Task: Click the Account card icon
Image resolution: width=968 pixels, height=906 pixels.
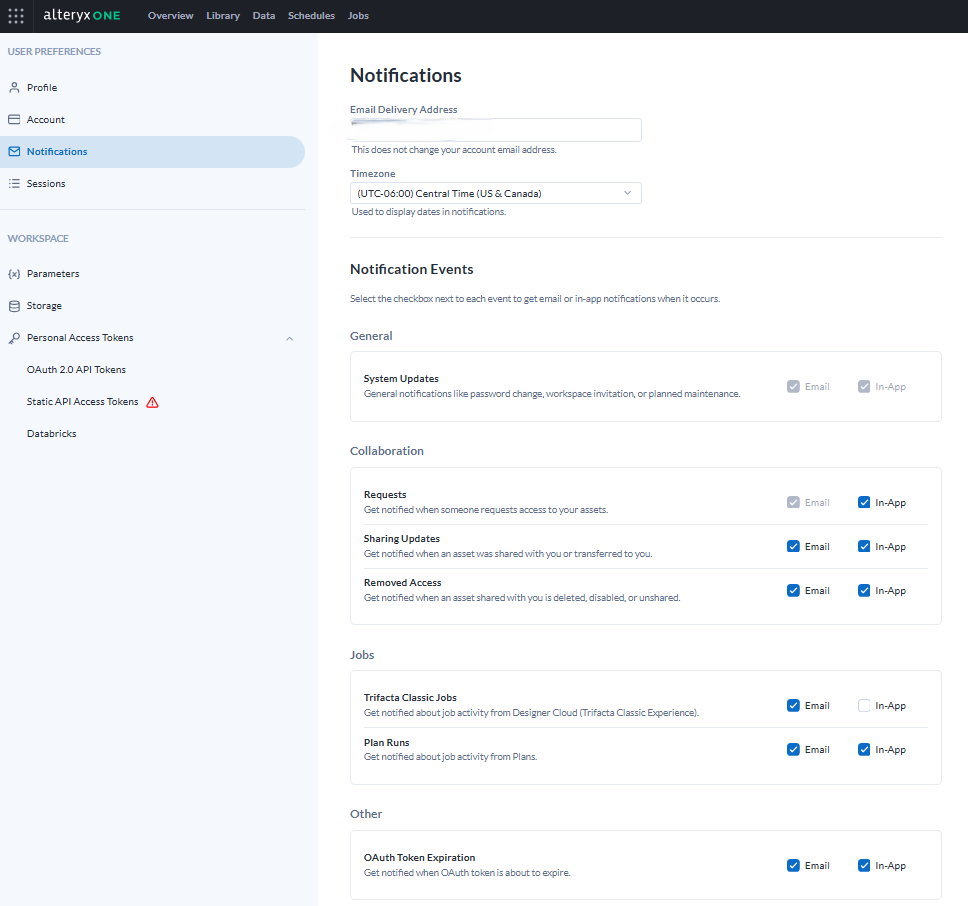Action: [14, 120]
